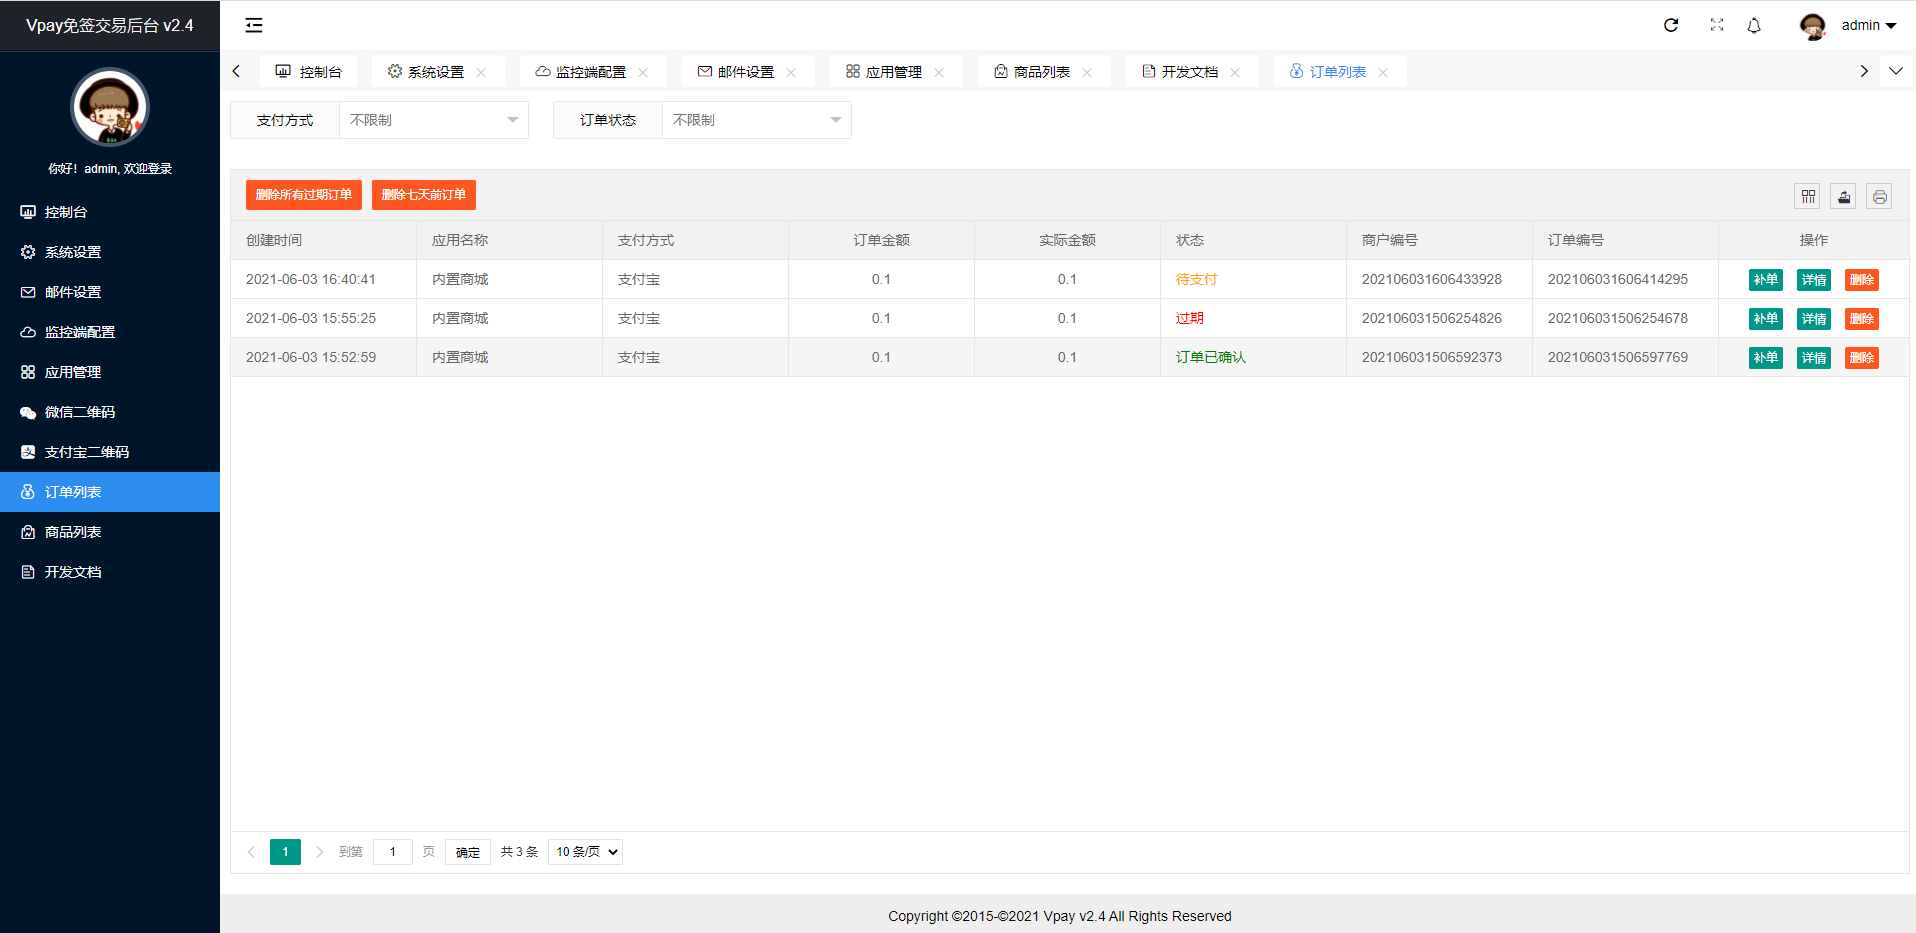
Task: Click the page number input field
Action: [x=393, y=852]
